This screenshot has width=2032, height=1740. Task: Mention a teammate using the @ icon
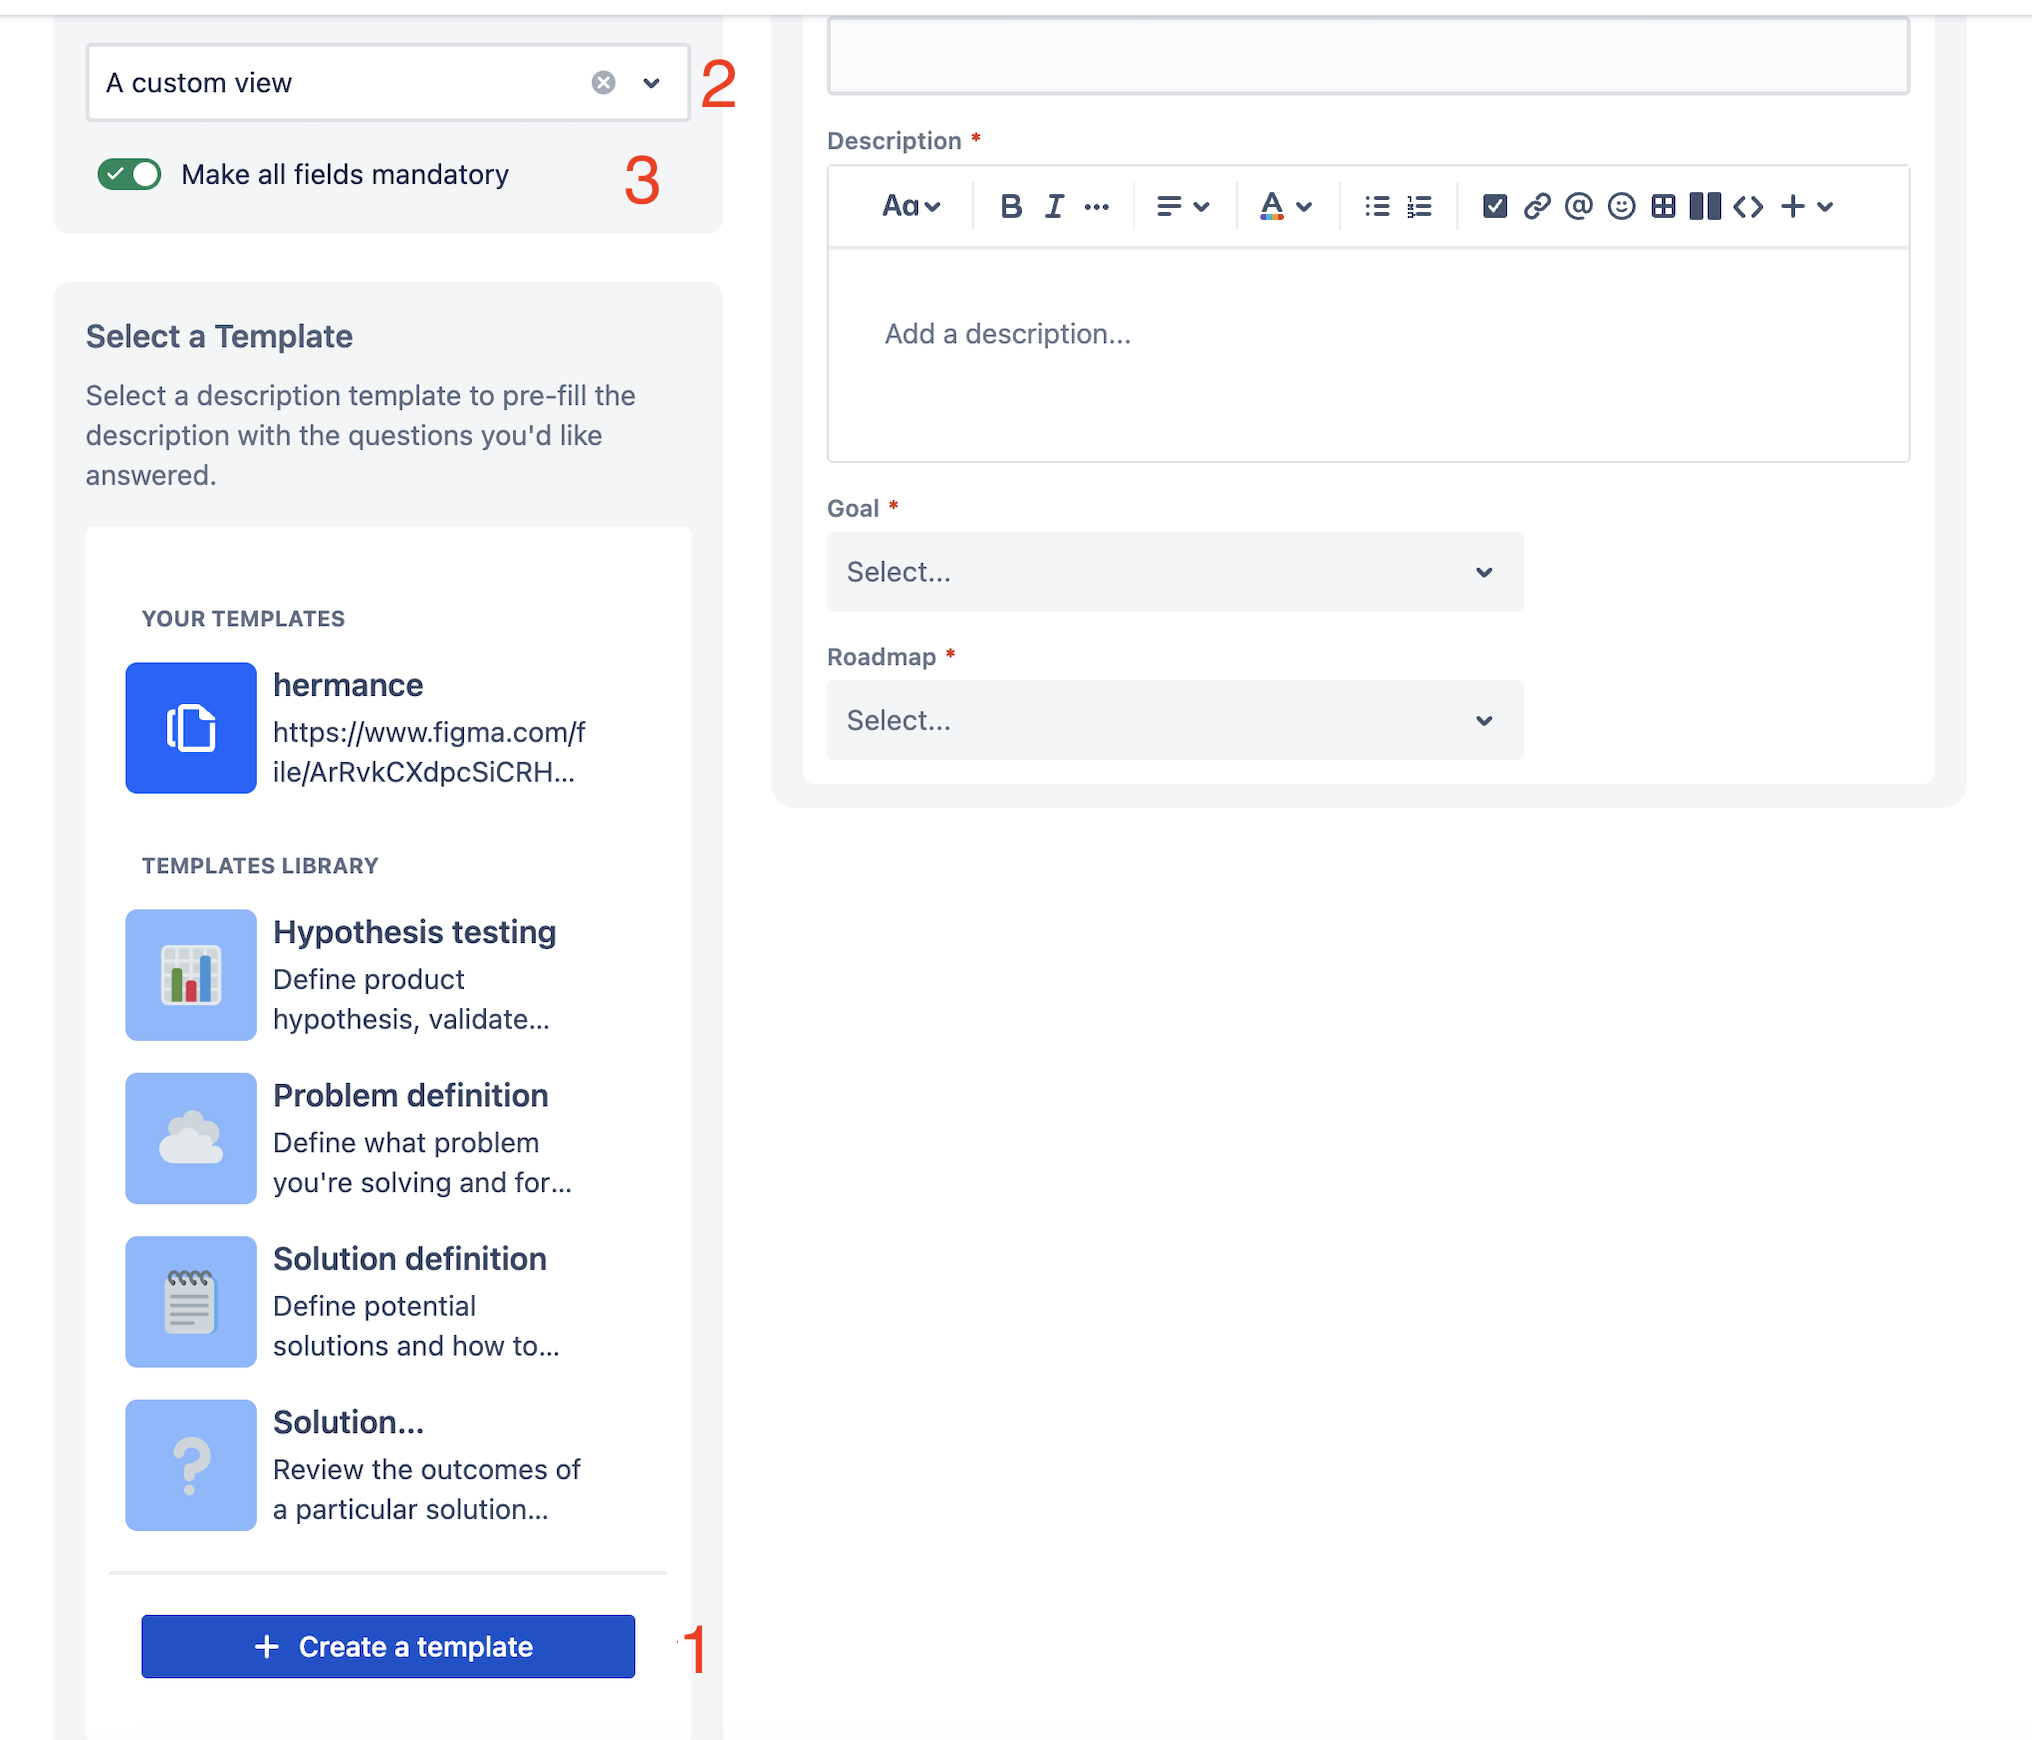[x=1577, y=206]
